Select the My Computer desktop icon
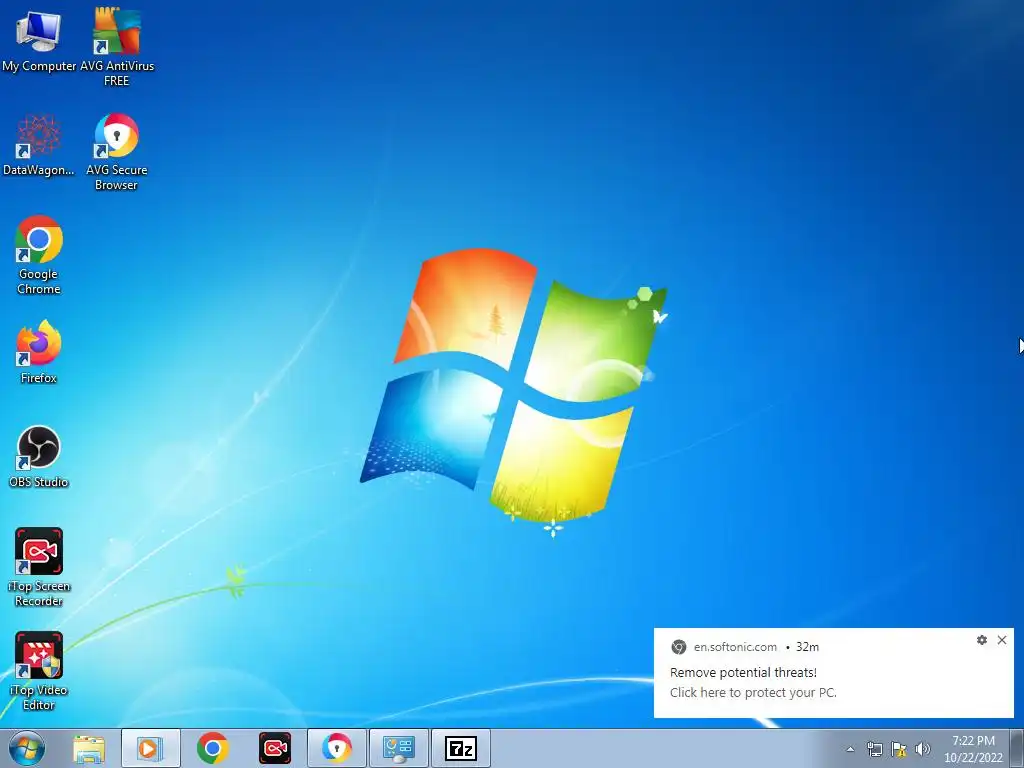 39,40
